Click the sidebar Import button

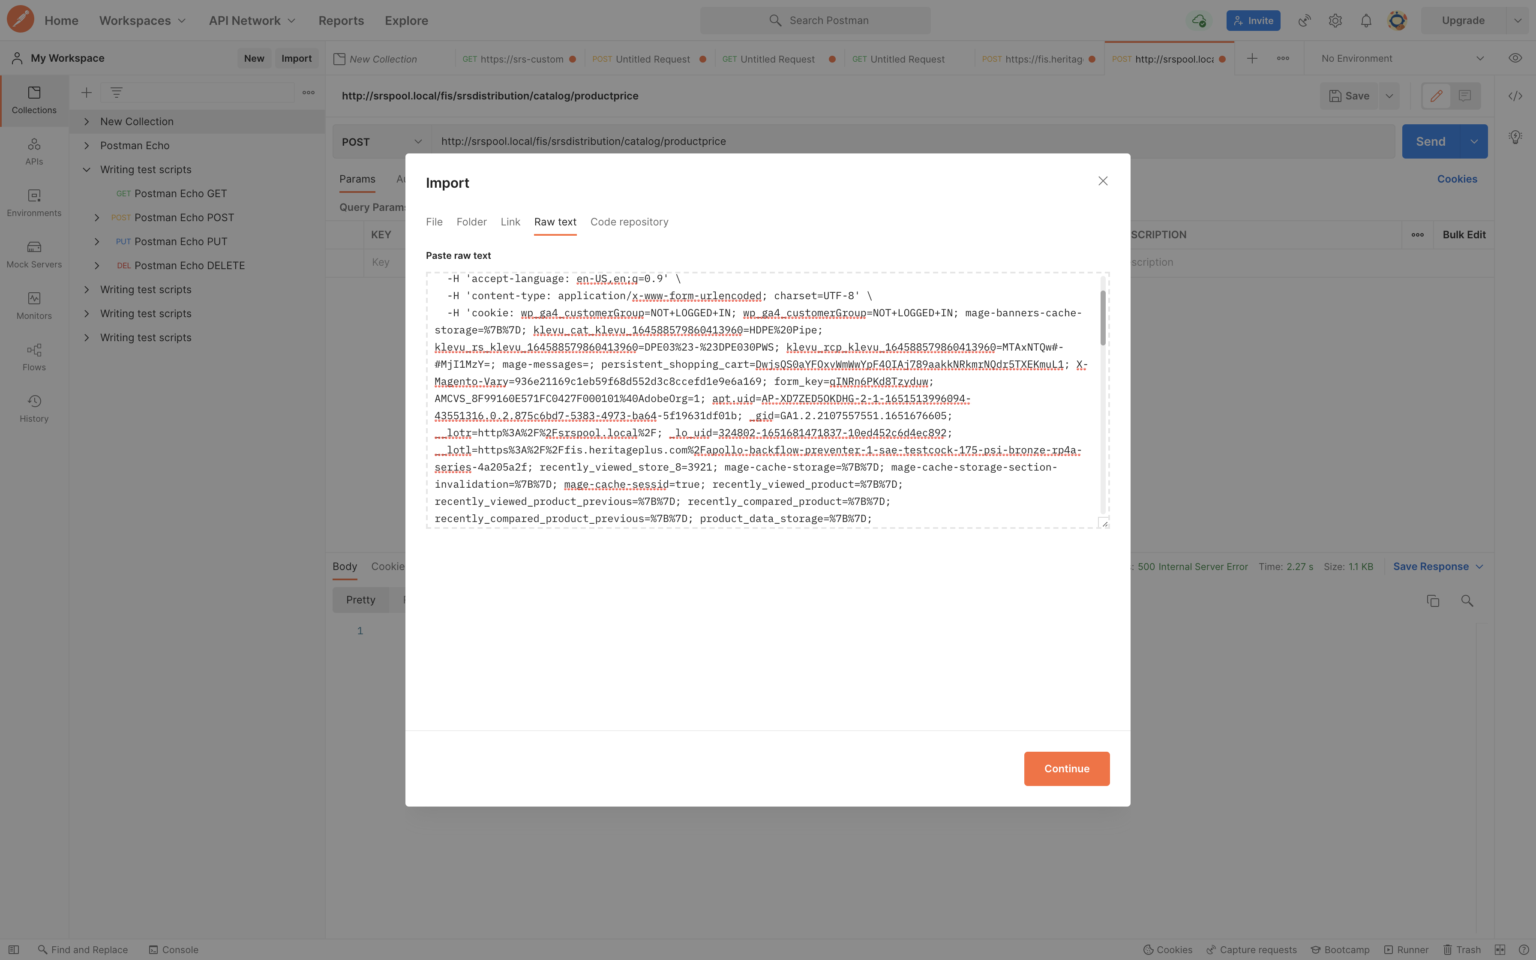pyautogui.click(x=296, y=58)
